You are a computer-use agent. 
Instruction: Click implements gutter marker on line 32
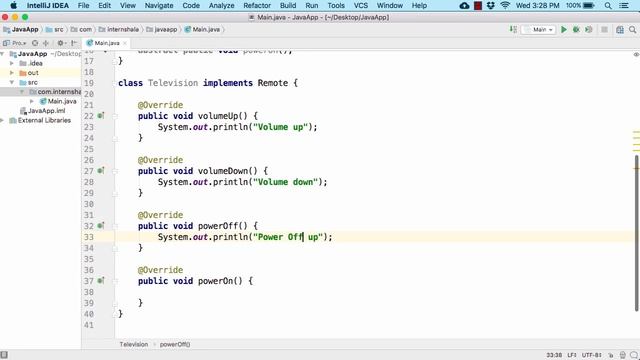pos(101,225)
